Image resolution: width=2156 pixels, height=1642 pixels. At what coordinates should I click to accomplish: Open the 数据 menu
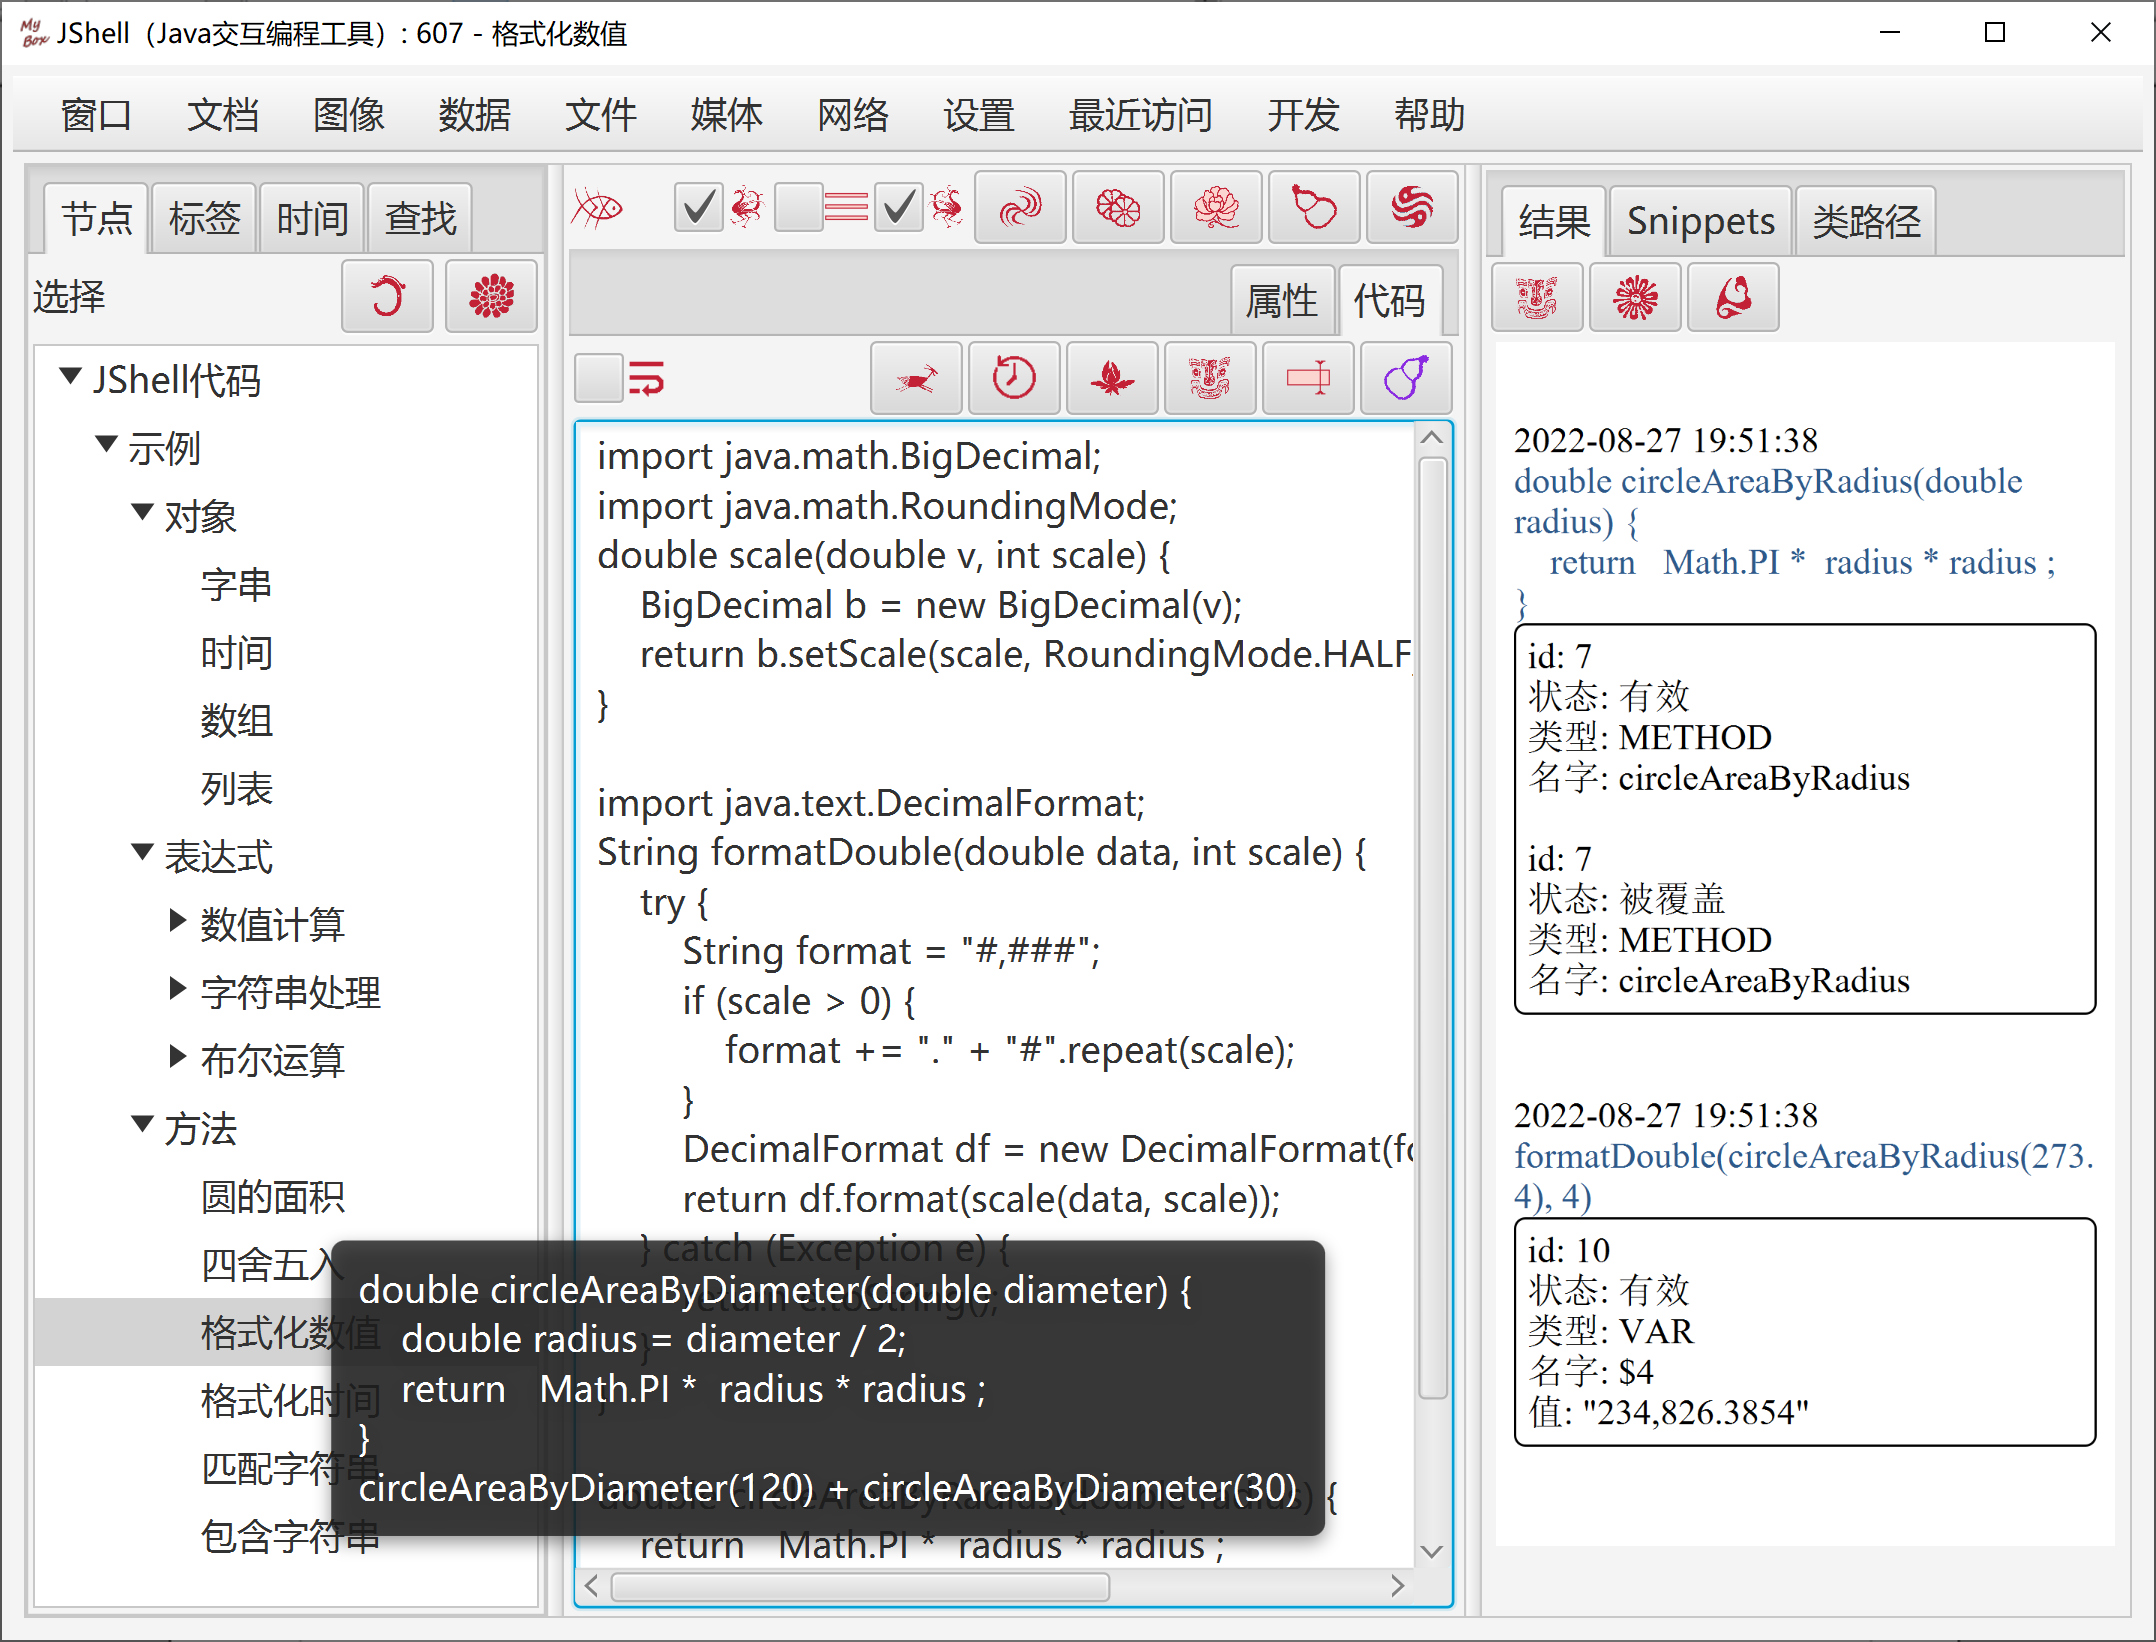pos(474,115)
